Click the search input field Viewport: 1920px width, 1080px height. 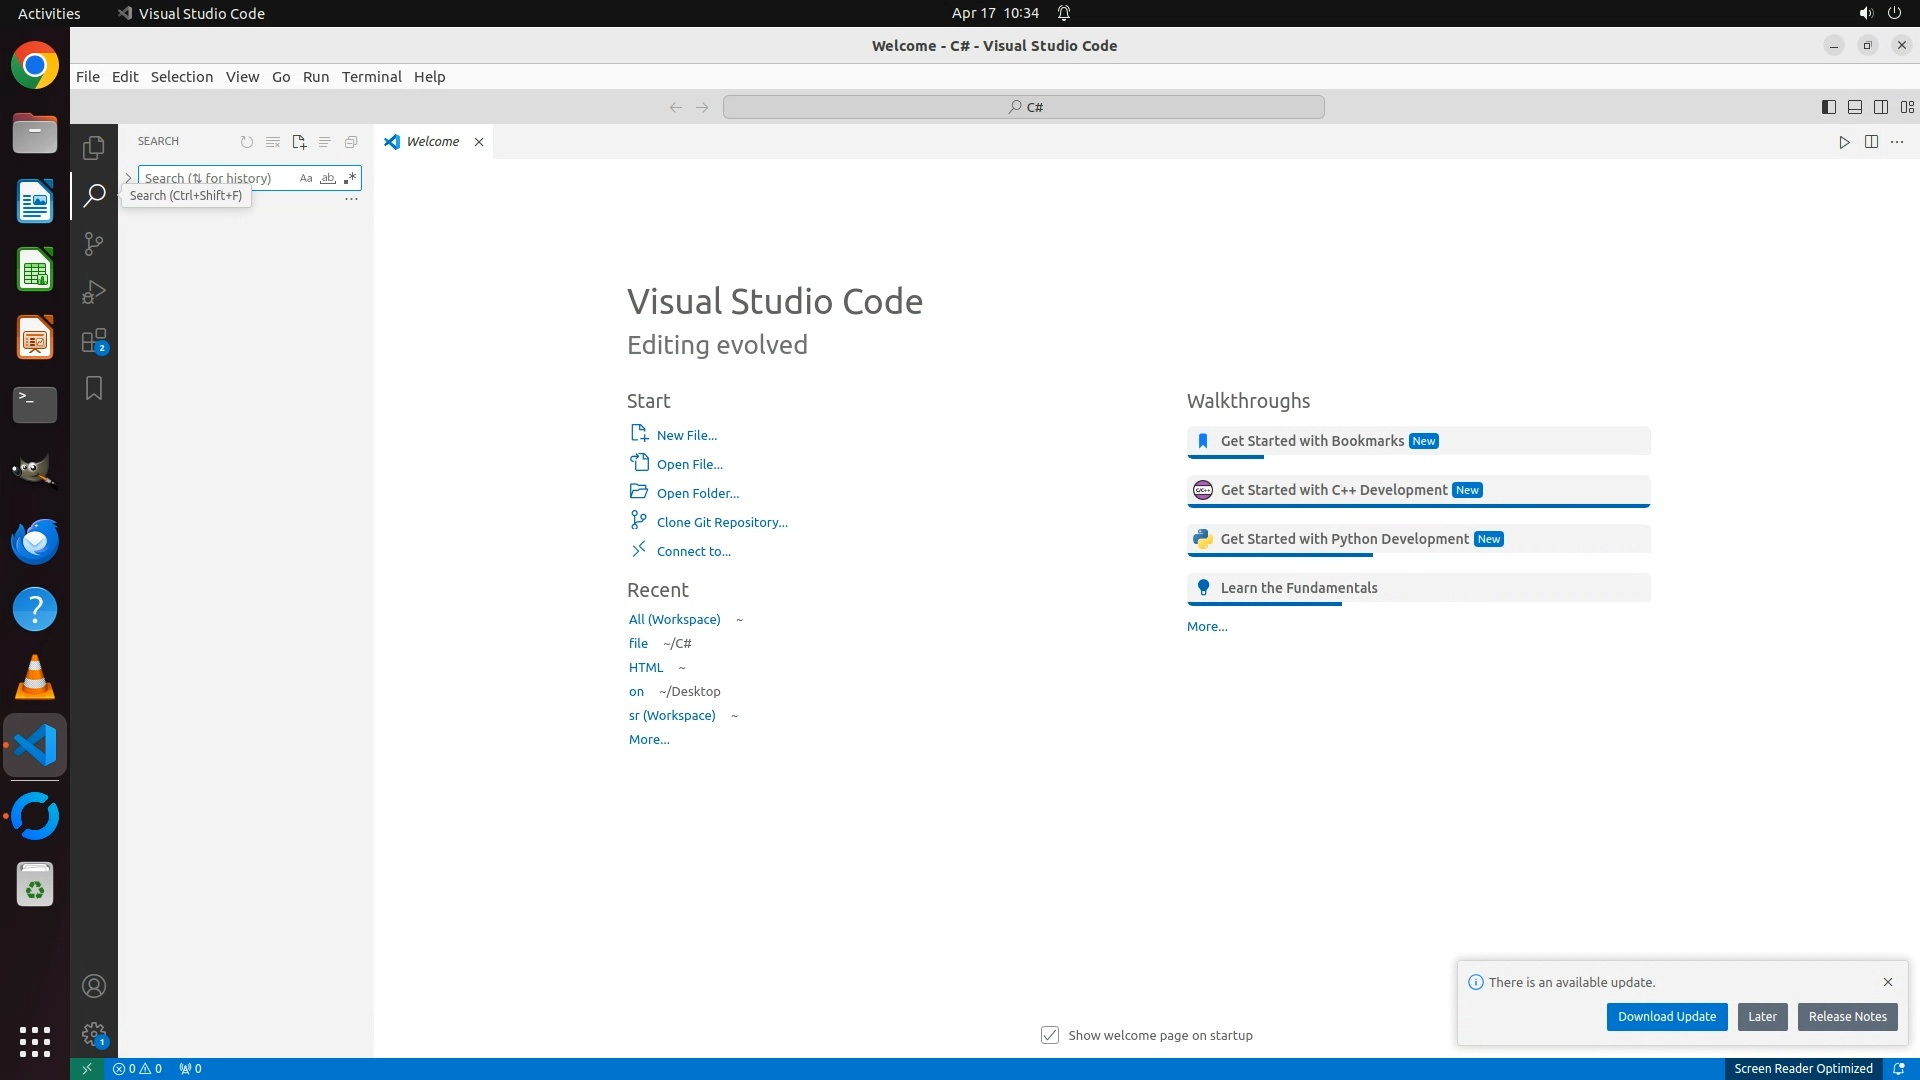coord(215,178)
